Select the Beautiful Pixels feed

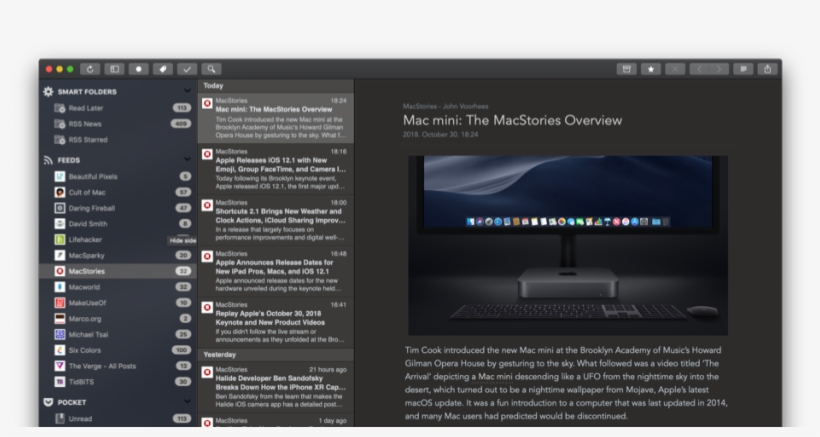coord(118,177)
